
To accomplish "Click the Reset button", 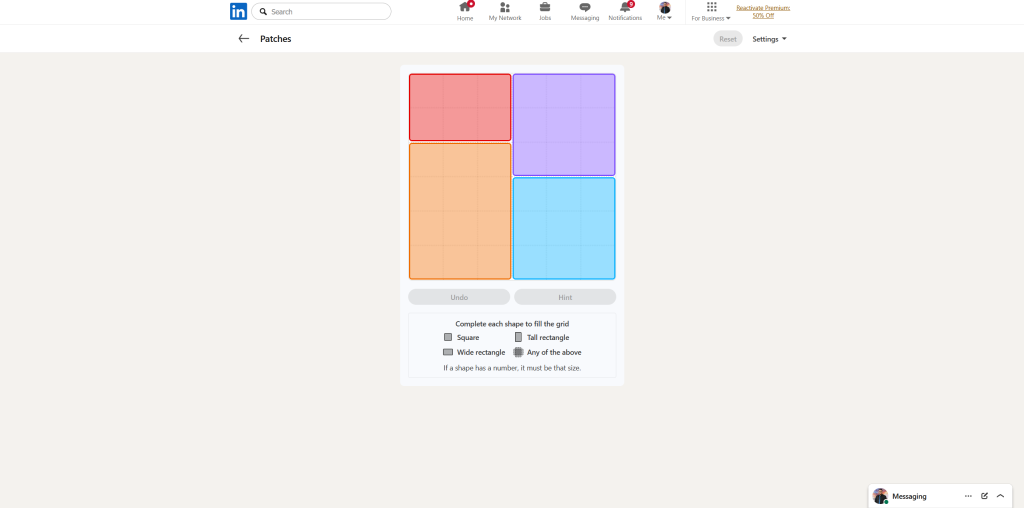I will click(x=728, y=39).
